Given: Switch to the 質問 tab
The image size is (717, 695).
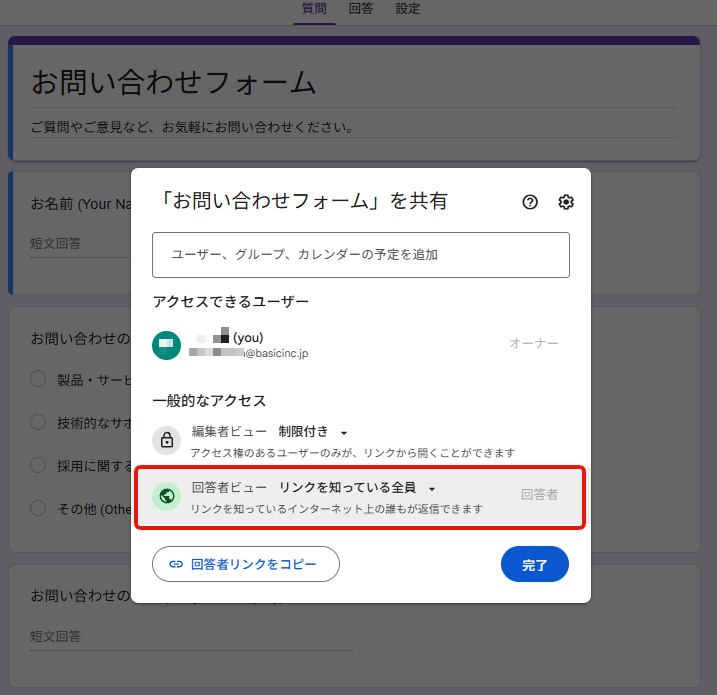Looking at the screenshot, I should pyautogui.click(x=313, y=9).
